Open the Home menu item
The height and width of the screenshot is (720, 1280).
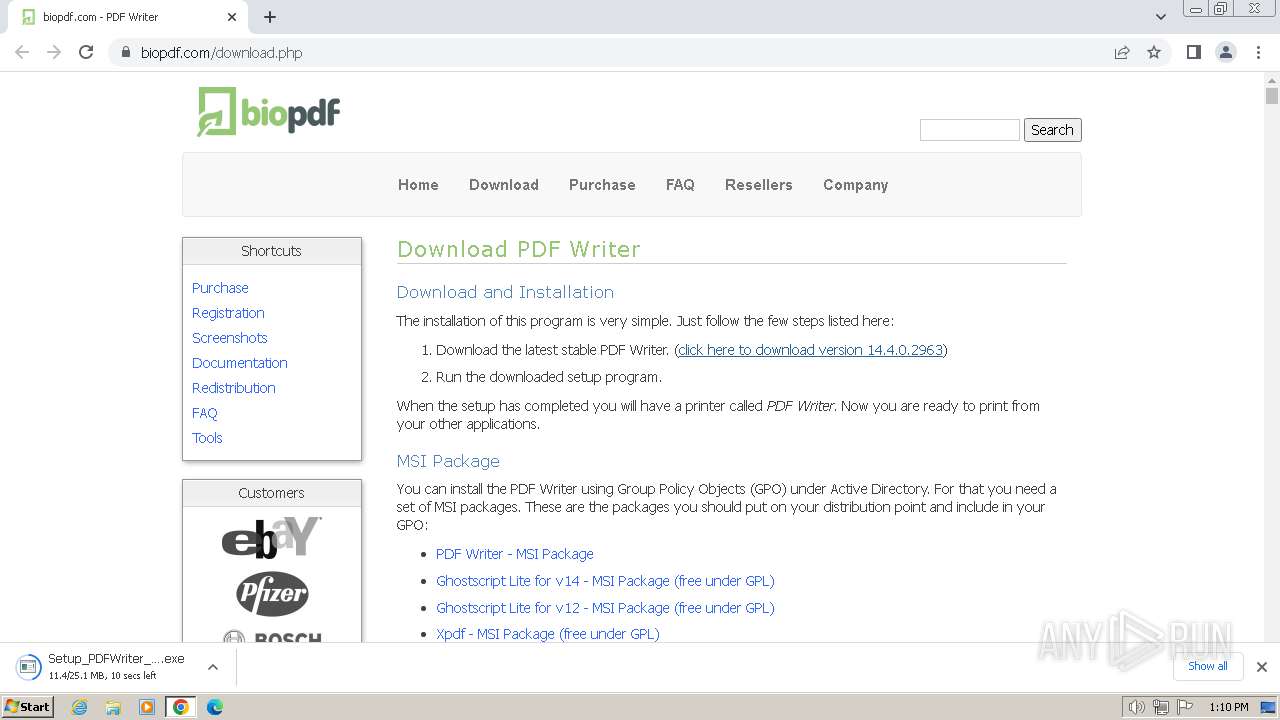click(x=418, y=185)
